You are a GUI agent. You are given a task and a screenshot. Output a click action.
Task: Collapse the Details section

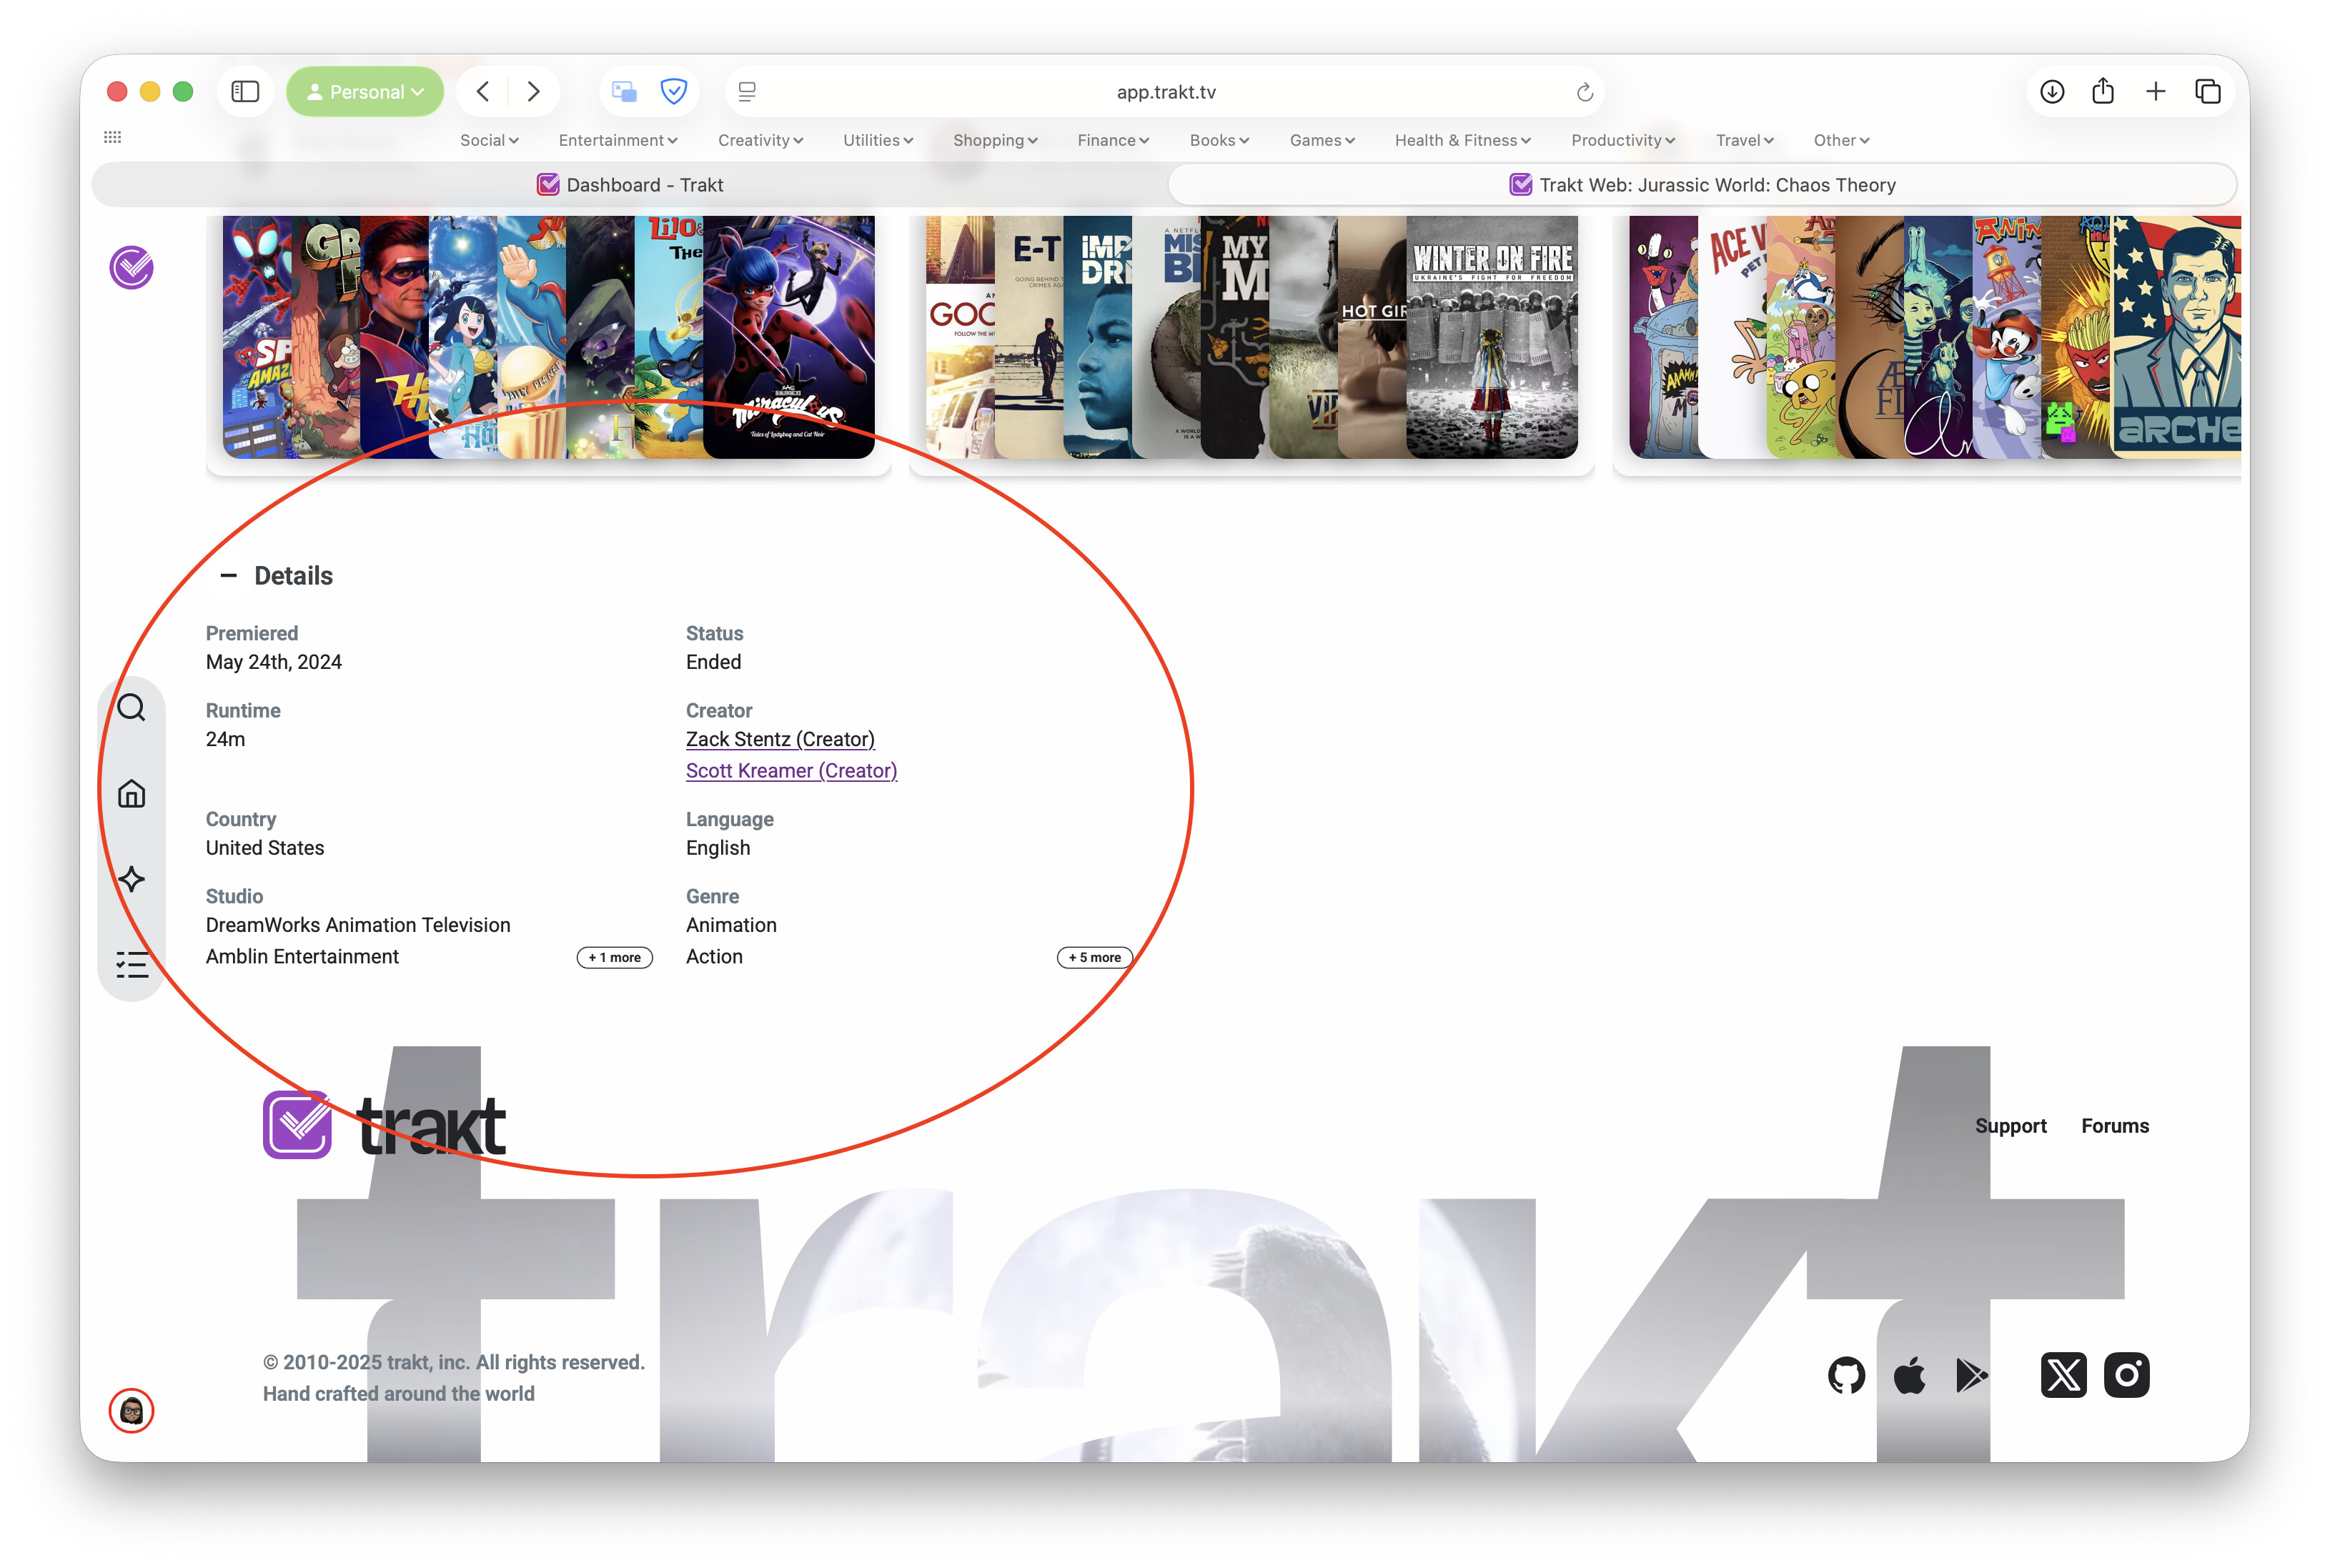point(229,576)
